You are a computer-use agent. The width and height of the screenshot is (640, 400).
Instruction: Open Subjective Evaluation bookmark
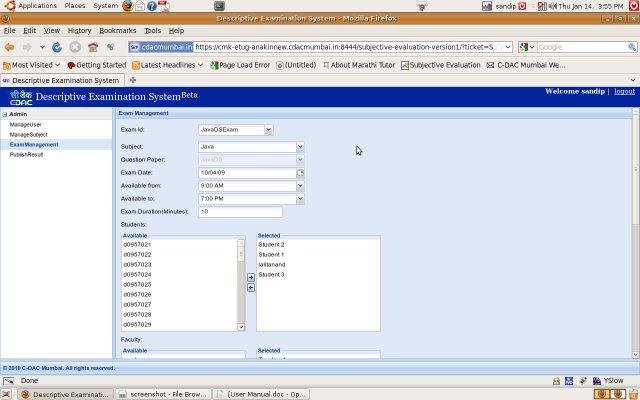pyautogui.click(x=441, y=65)
